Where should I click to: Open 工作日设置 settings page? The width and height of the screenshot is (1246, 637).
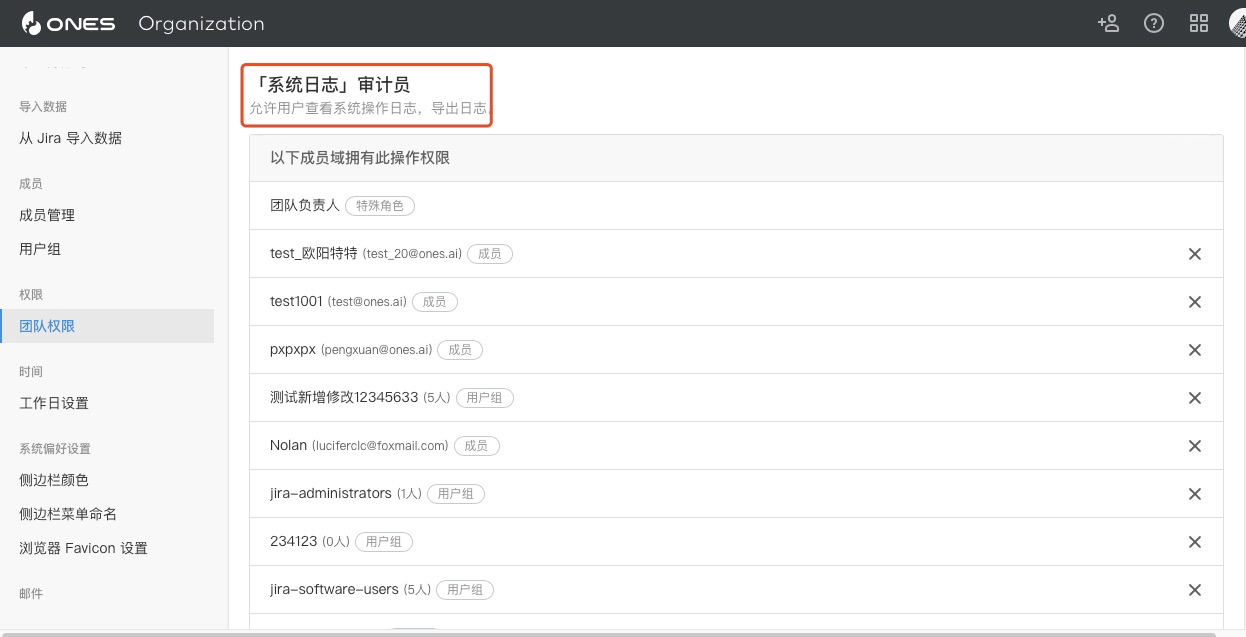[54, 403]
